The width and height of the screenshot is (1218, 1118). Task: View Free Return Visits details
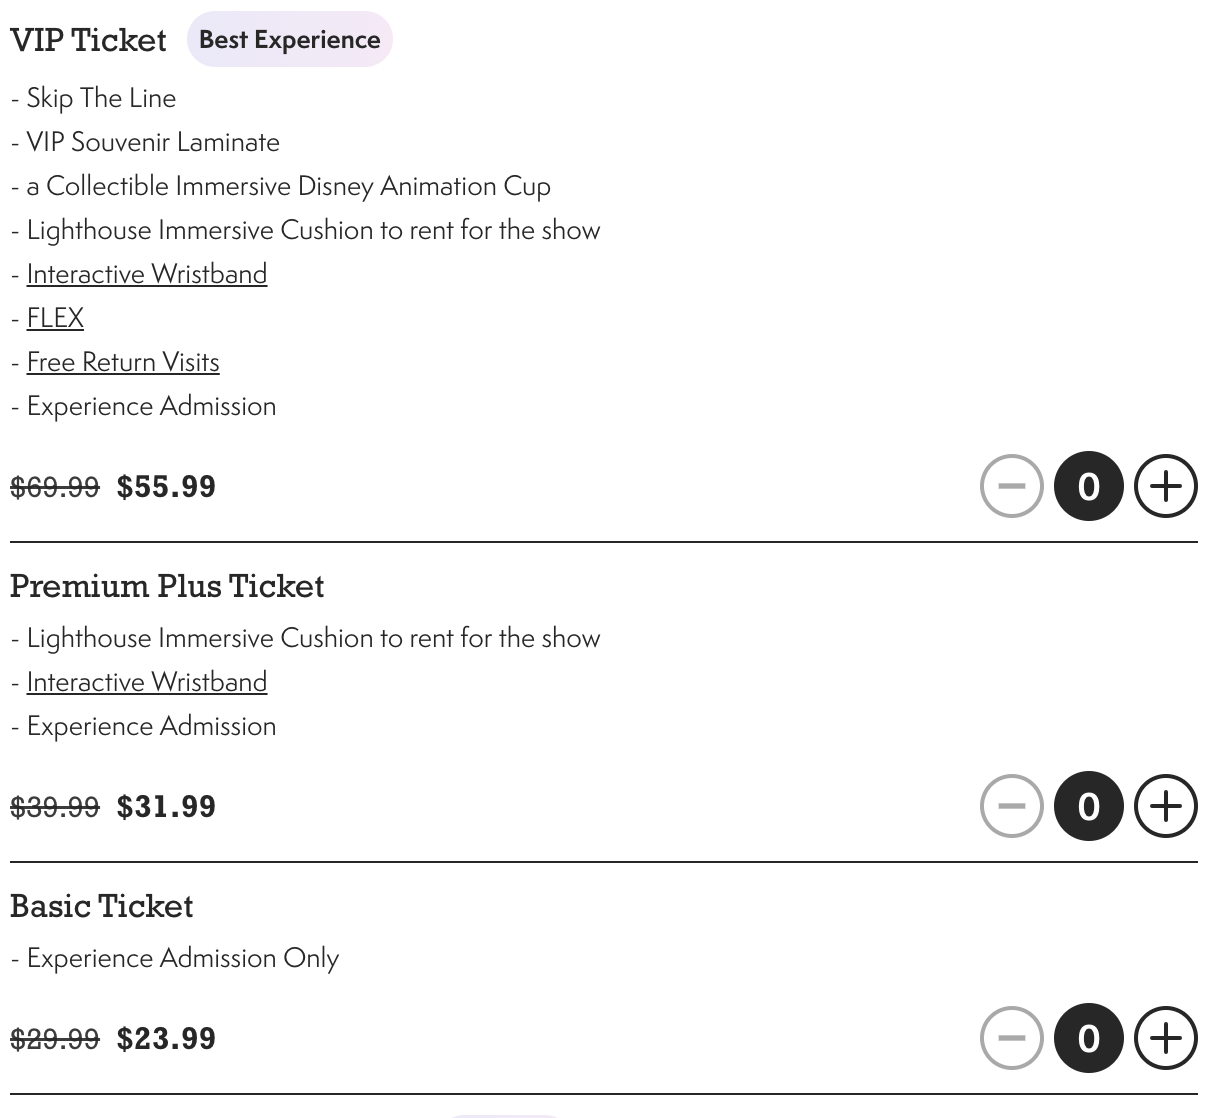123,361
